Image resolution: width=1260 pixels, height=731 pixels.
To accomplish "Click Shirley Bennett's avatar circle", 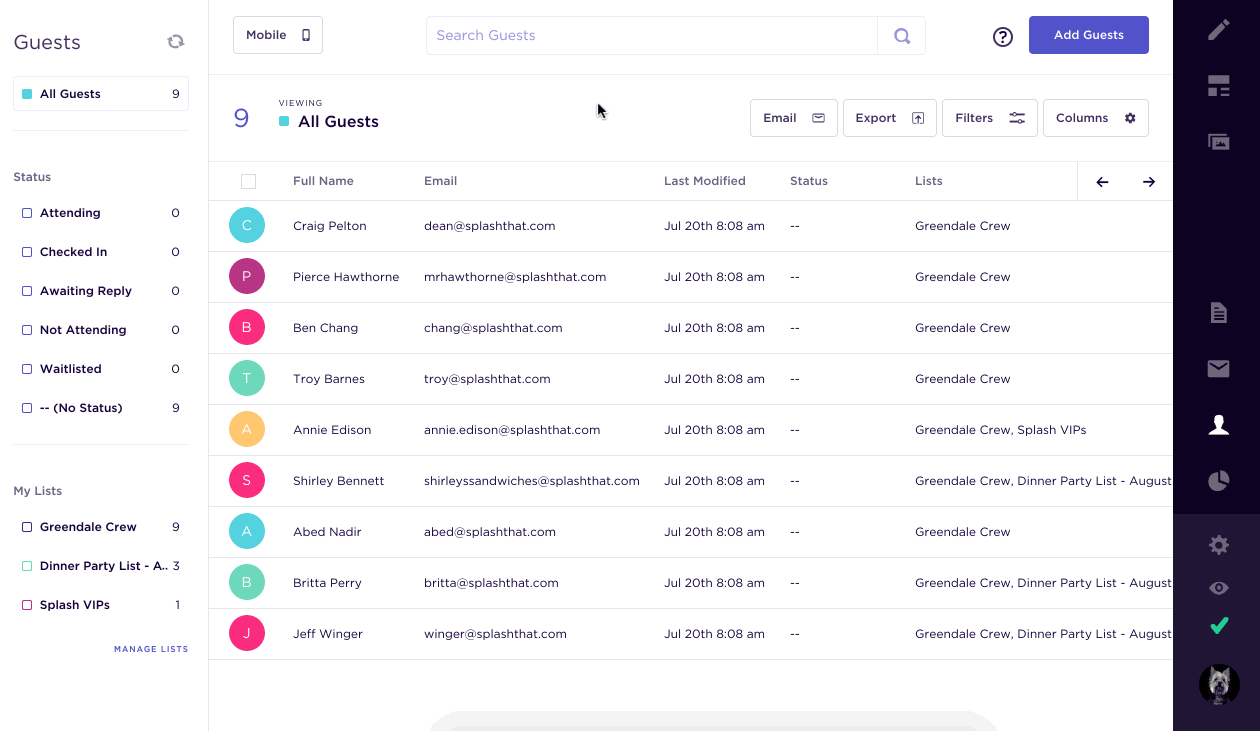I will pos(247,481).
